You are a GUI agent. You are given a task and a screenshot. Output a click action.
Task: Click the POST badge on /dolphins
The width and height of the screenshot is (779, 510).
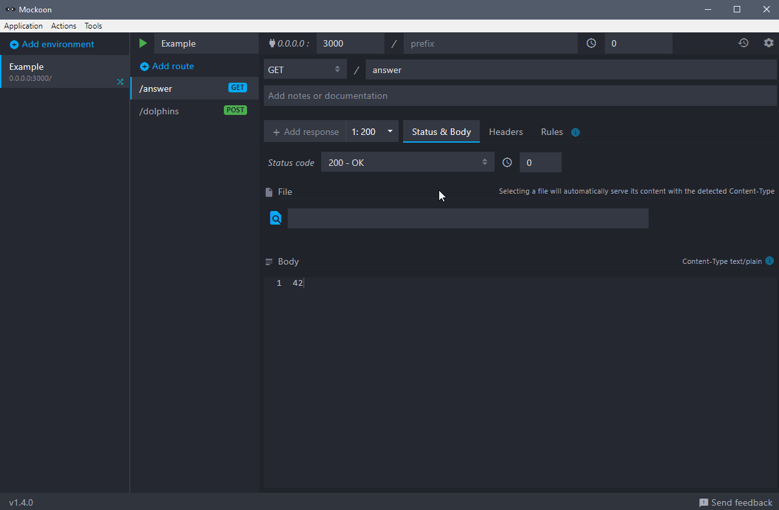235,110
